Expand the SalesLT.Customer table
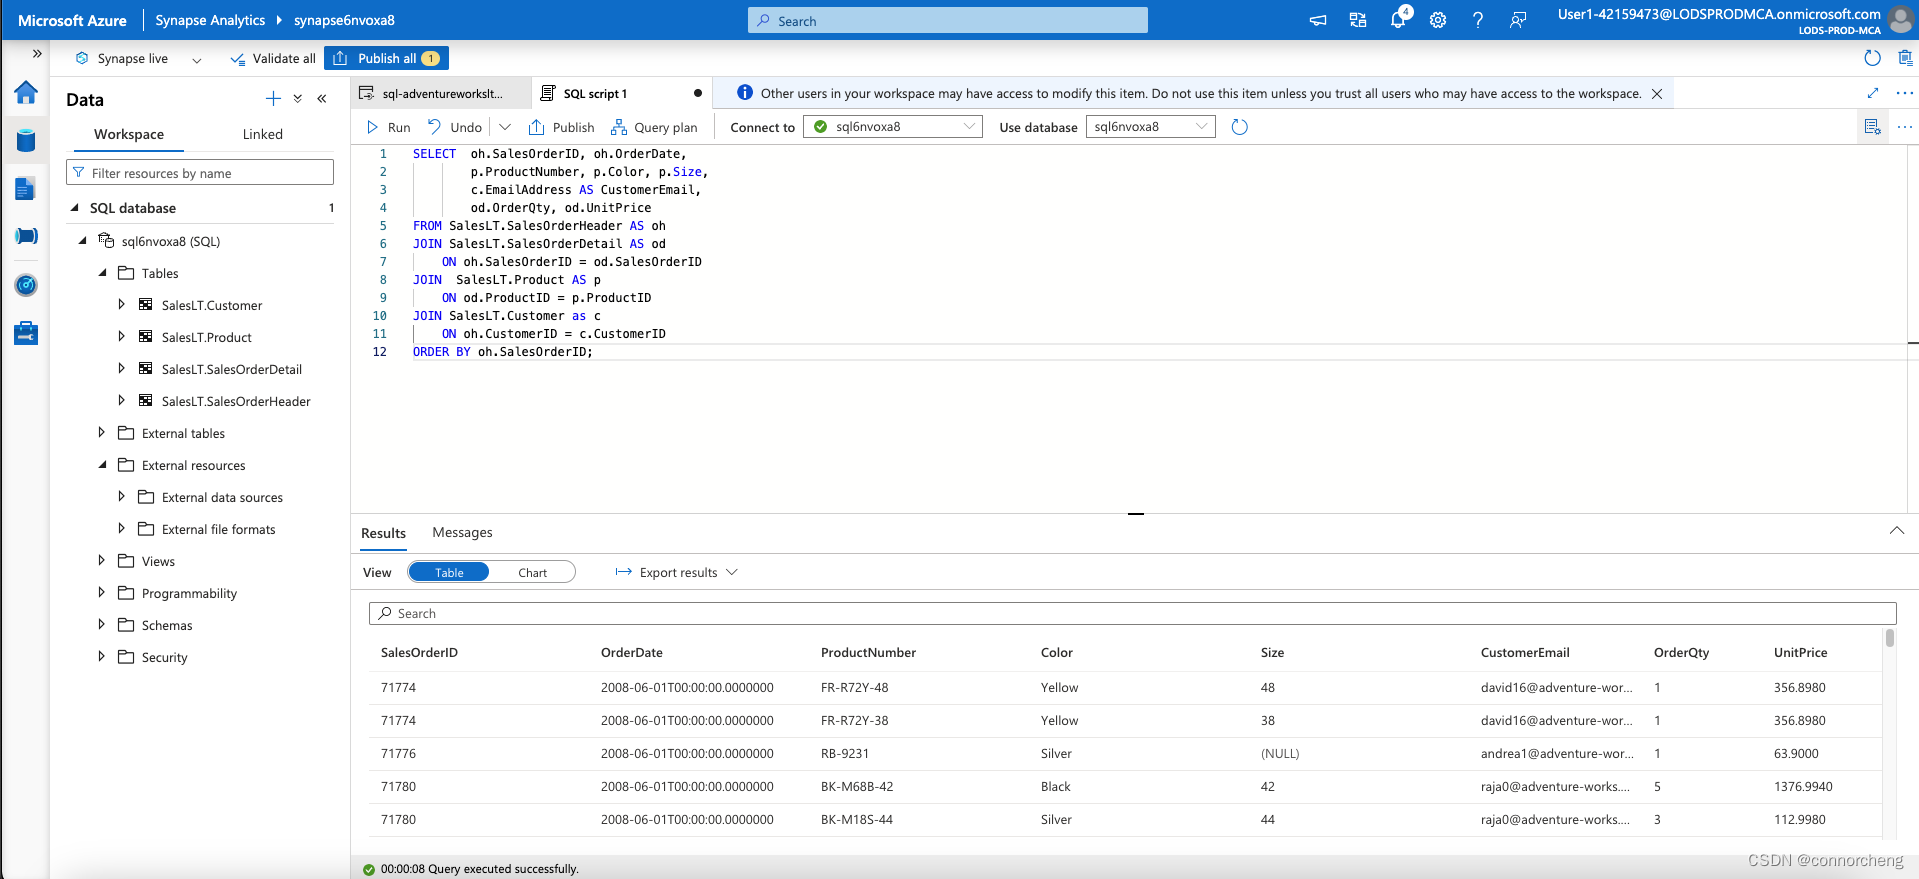 tap(121, 304)
